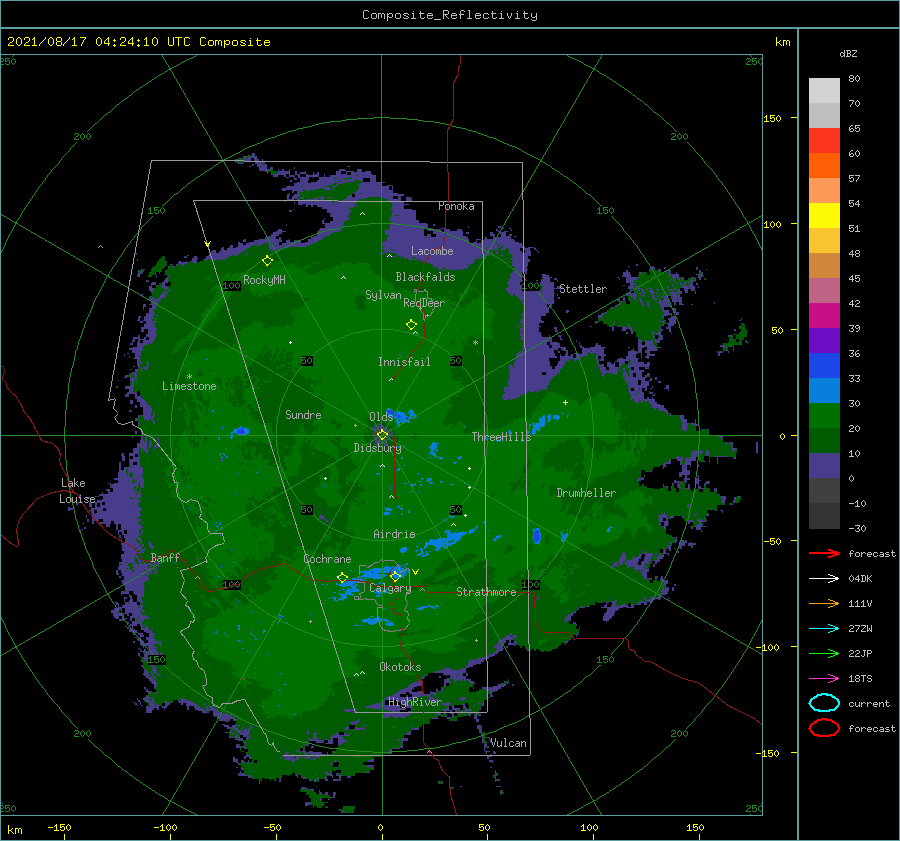Image resolution: width=900 pixels, height=841 pixels.
Task: Select the Didsbury label
Action: point(377,448)
